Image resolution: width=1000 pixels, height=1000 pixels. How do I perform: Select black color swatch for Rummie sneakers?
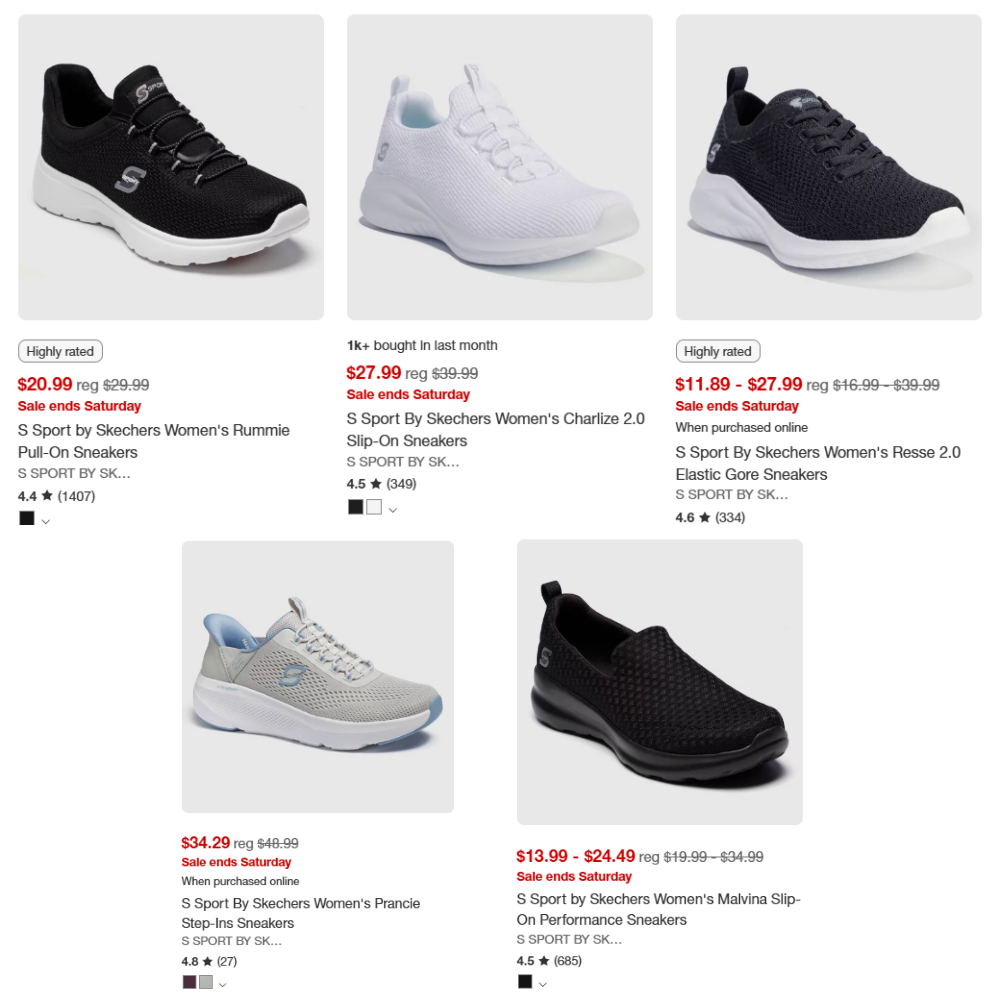(27, 518)
